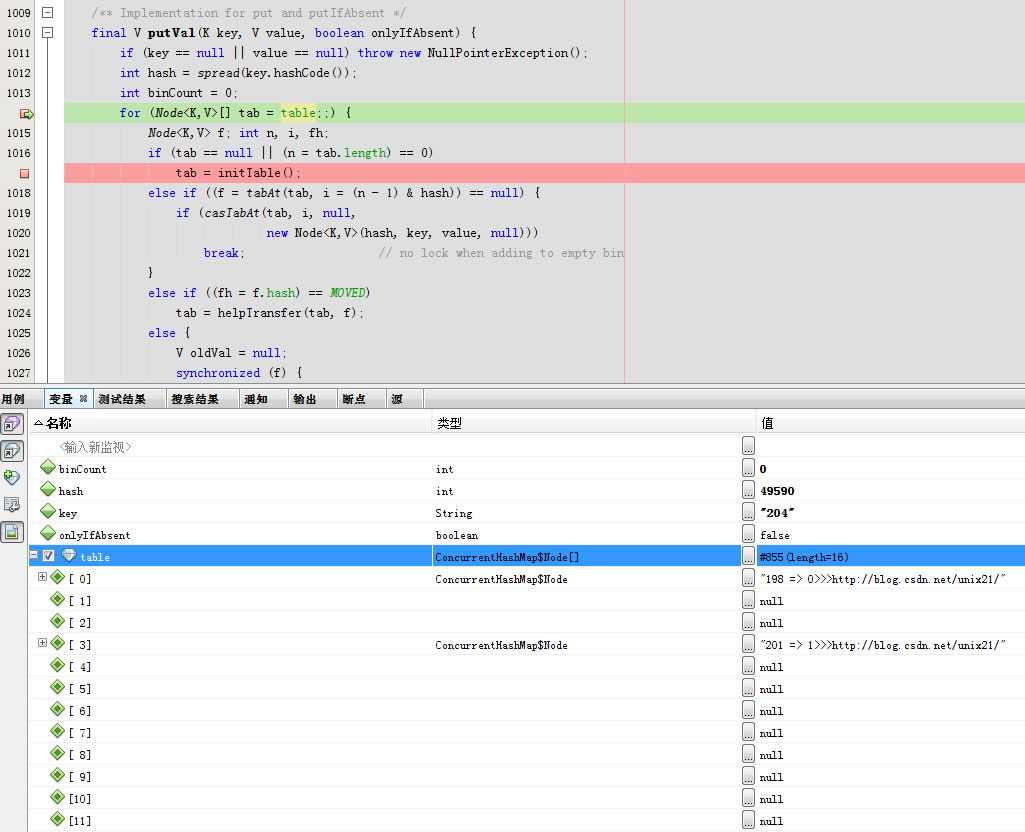Click the ConcurrentHashMap$Node[] type cell
Viewport: 1025px width, 832px height.
click(x=507, y=557)
